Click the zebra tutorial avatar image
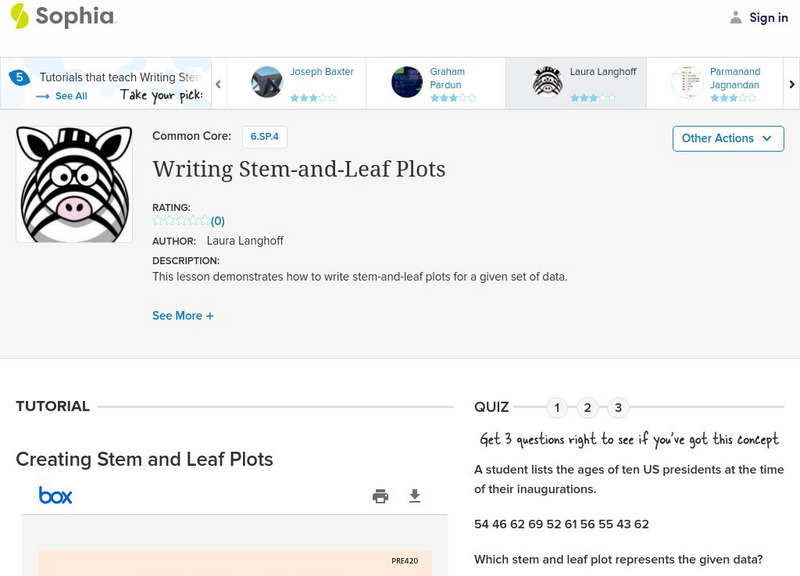 (x=74, y=184)
